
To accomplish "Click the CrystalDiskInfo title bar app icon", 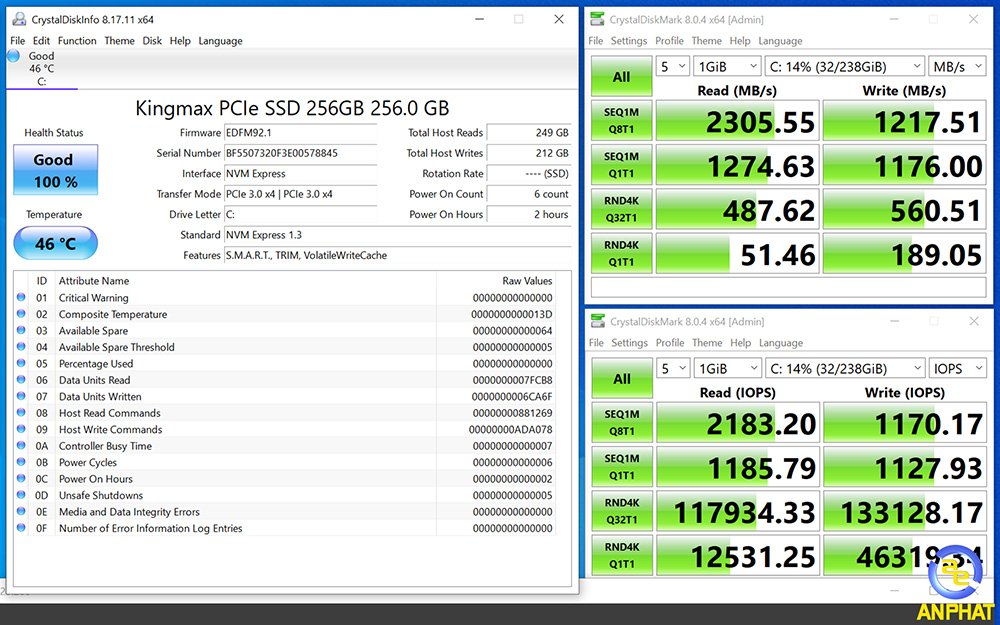I will click(19, 19).
